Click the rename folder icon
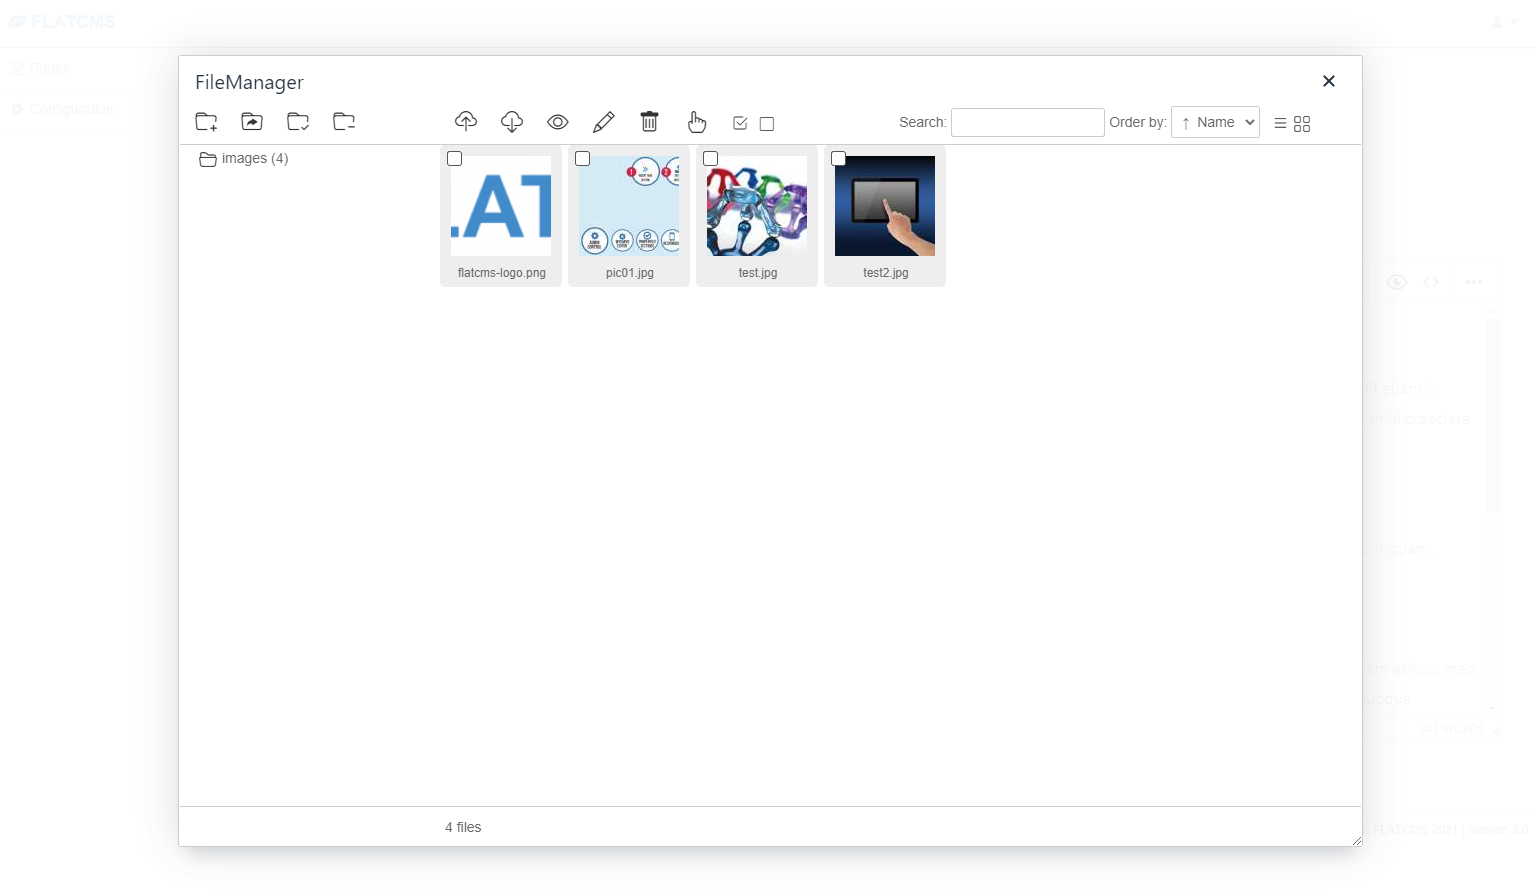Image resolution: width=1535 pixels, height=895 pixels. tap(298, 122)
